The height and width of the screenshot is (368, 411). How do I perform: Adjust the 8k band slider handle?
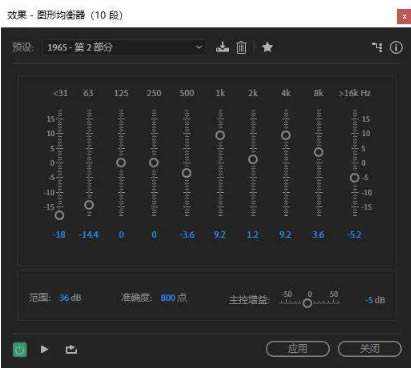pyautogui.click(x=318, y=152)
